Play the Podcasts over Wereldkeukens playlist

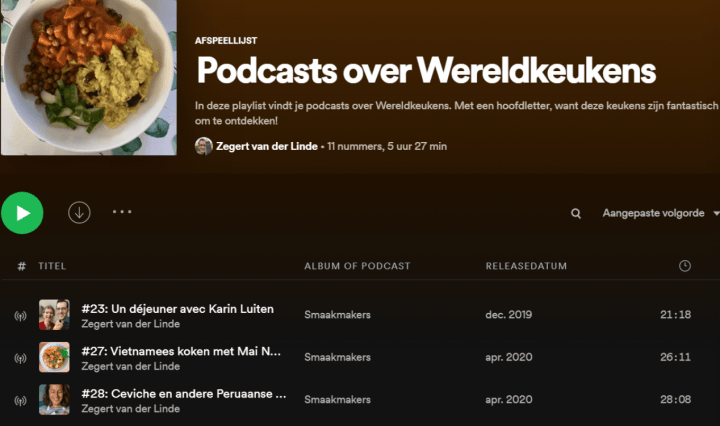point(22,213)
